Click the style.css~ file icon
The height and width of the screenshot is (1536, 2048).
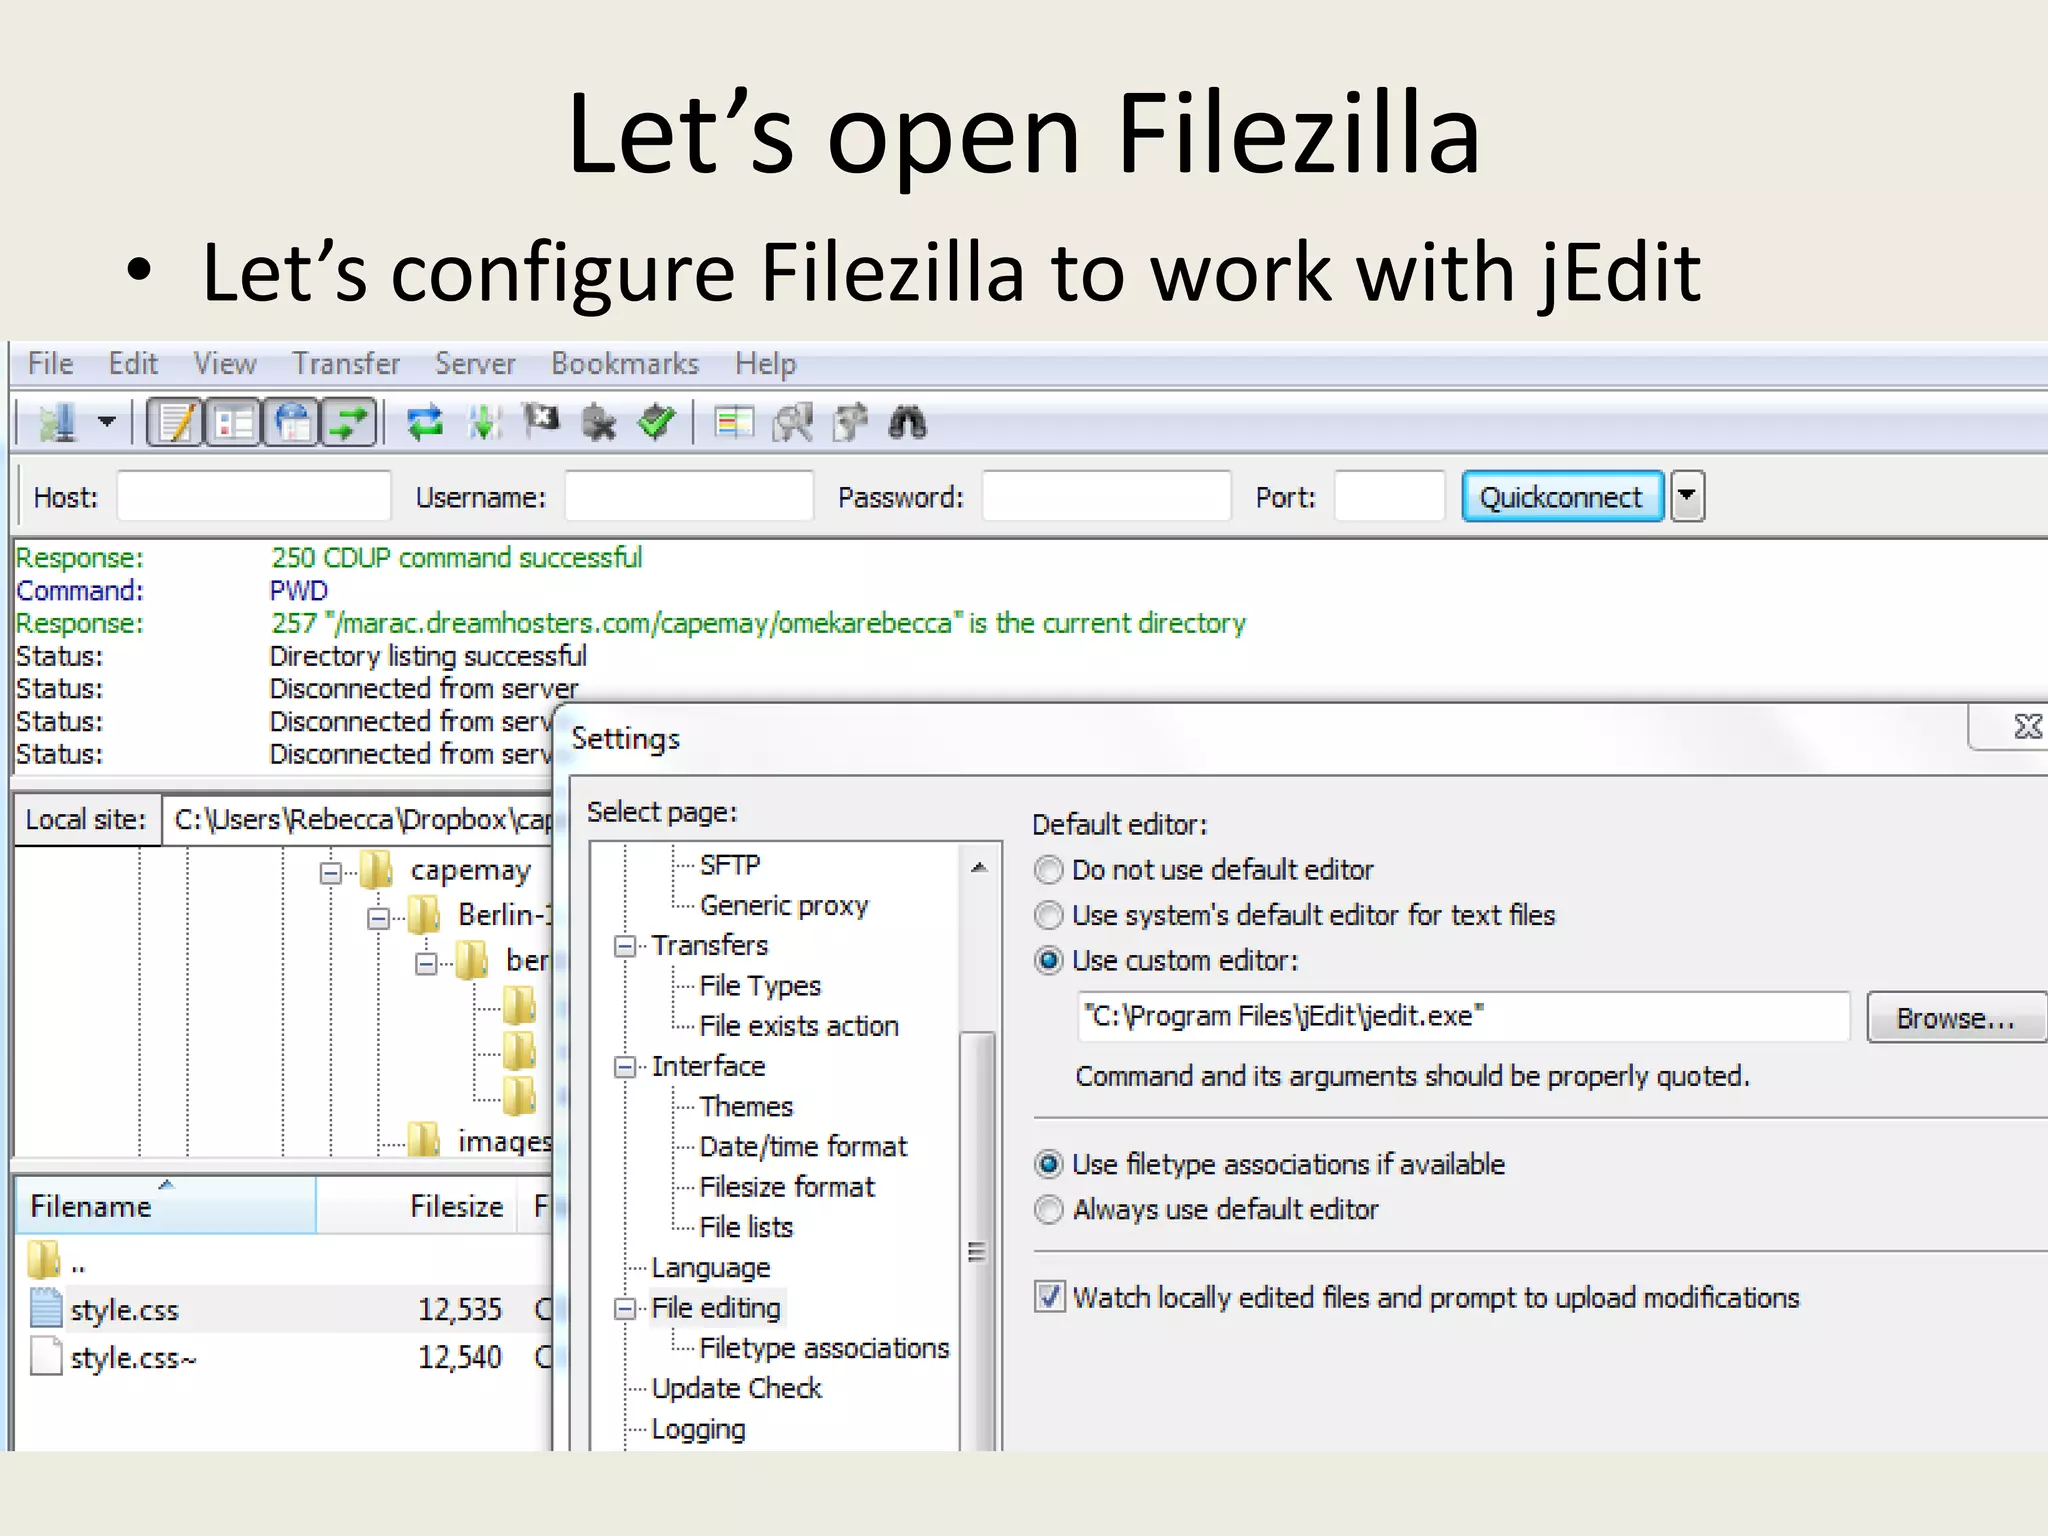(46, 1357)
